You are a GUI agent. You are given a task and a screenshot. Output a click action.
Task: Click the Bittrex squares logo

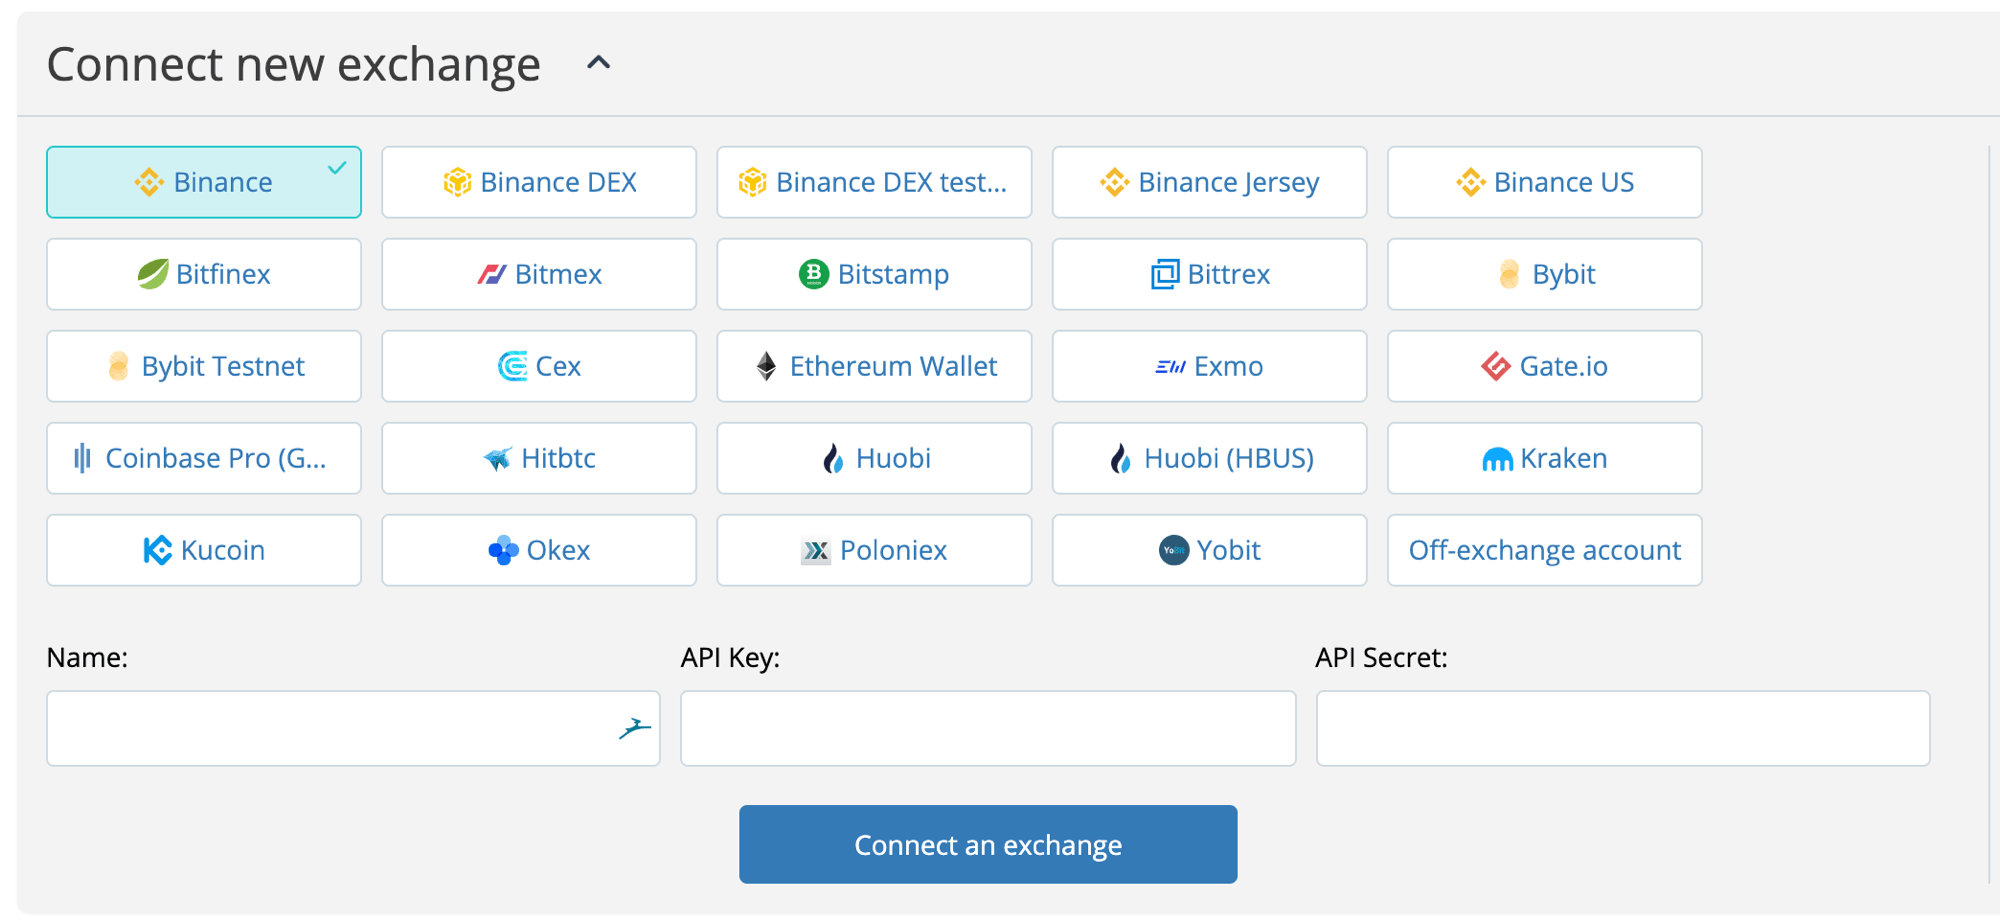tap(1165, 274)
